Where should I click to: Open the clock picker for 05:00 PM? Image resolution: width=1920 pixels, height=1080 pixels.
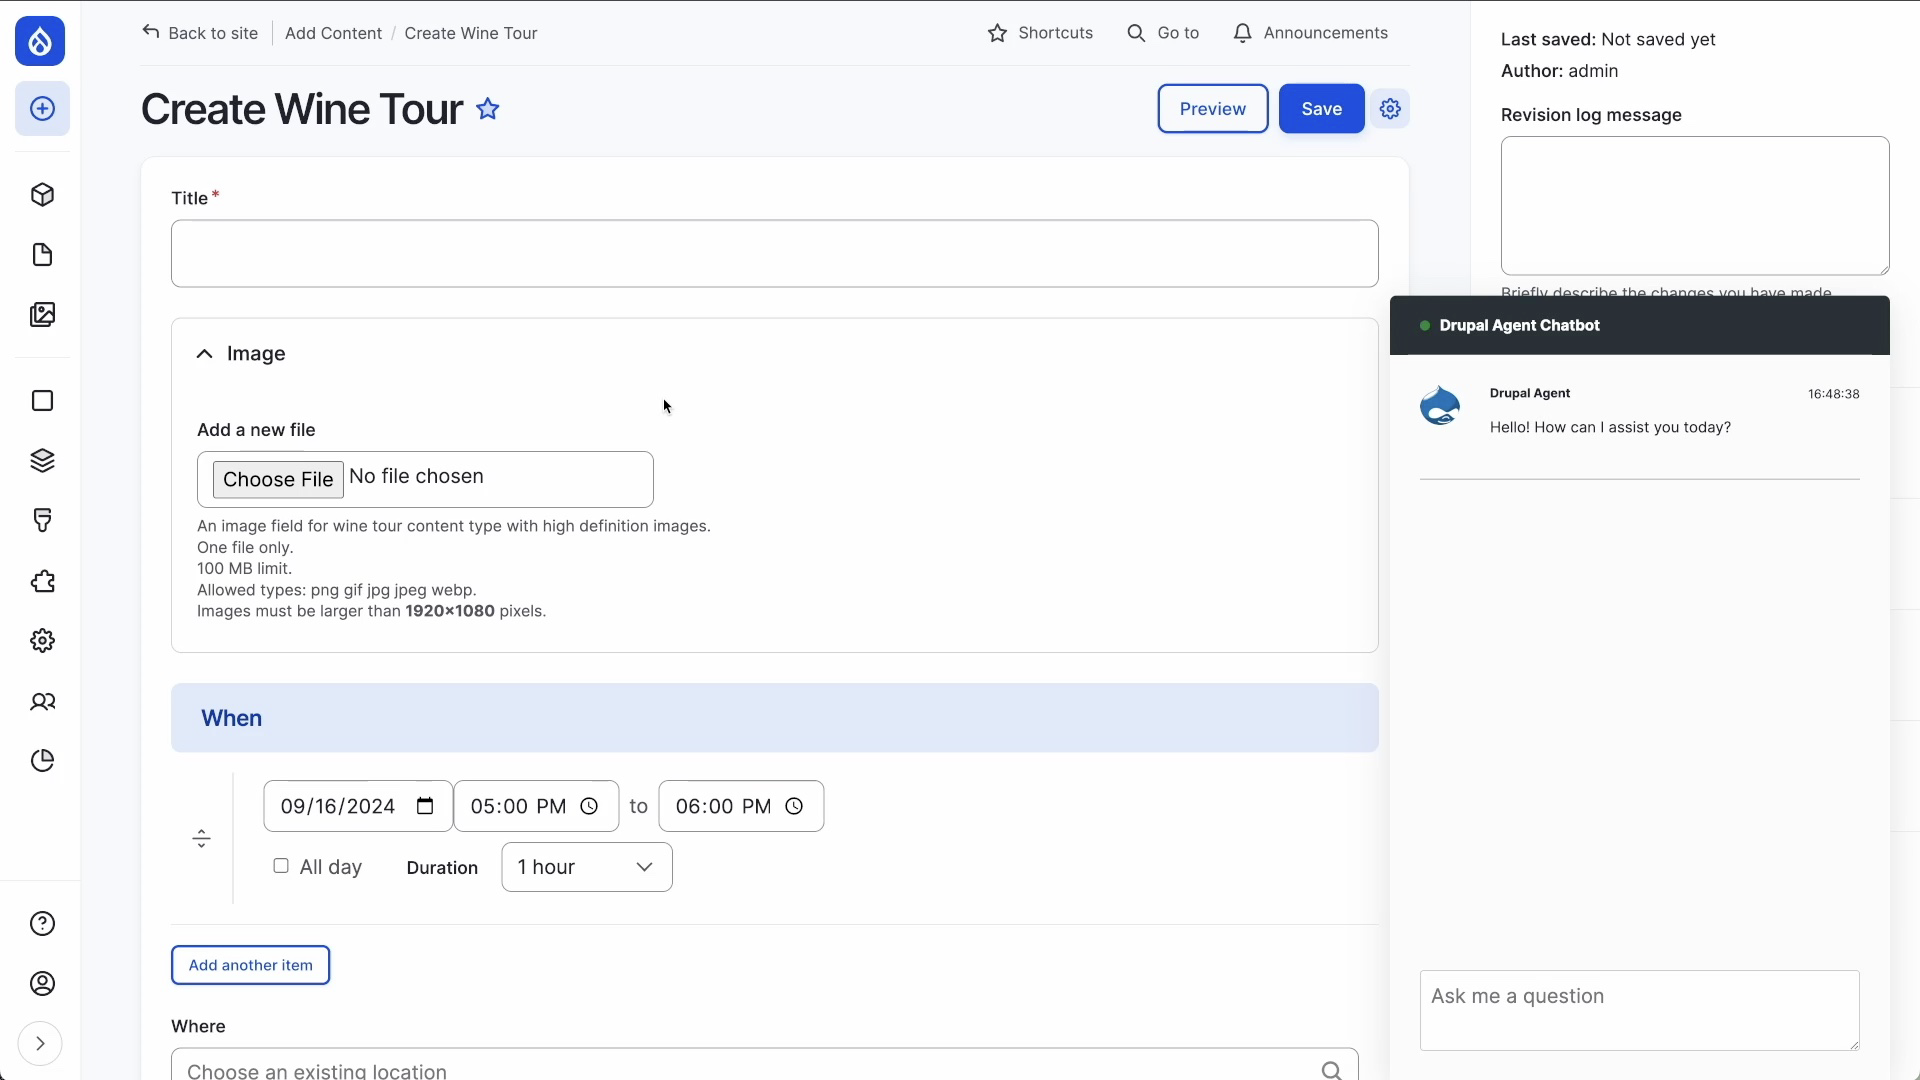pos(588,806)
